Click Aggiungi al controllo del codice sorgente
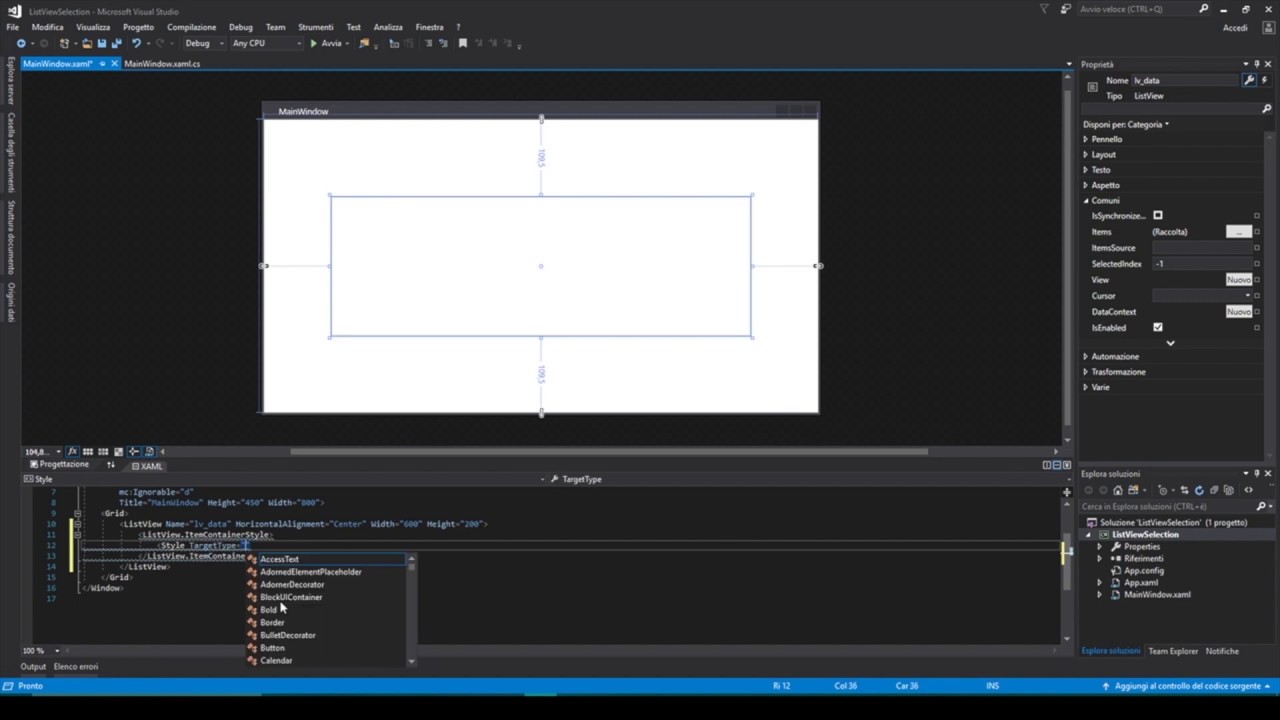 point(1187,686)
